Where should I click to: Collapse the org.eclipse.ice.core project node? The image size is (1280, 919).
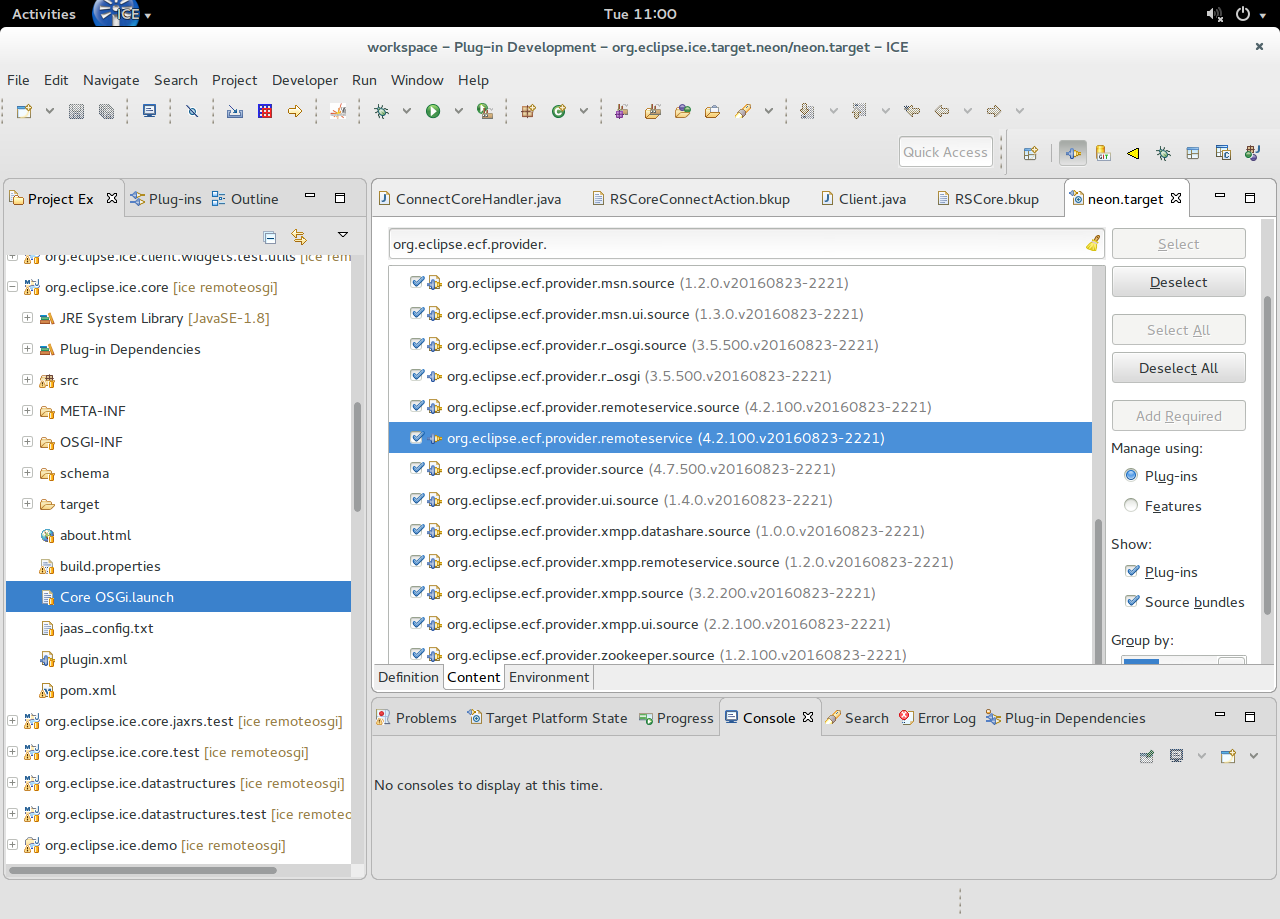click(x=13, y=287)
